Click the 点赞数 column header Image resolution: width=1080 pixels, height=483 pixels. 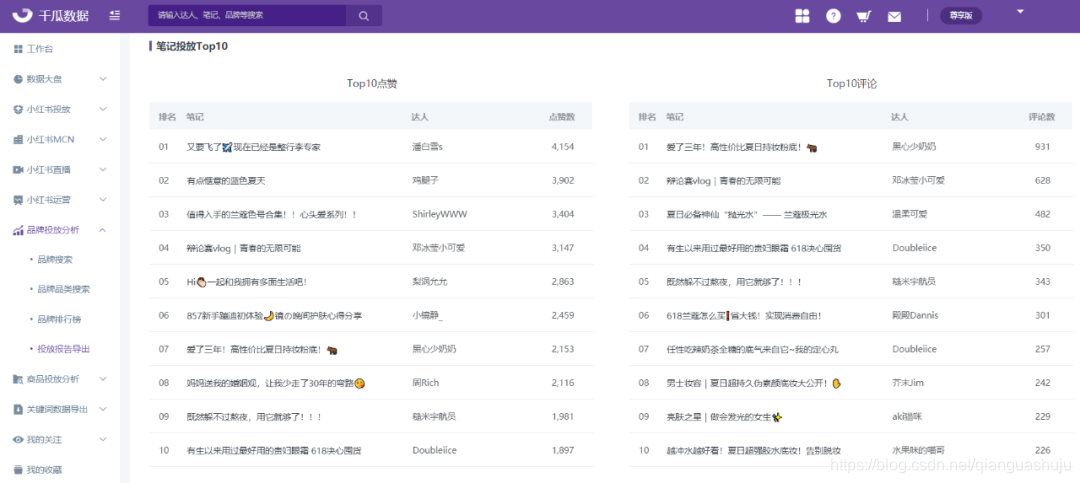(561, 117)
